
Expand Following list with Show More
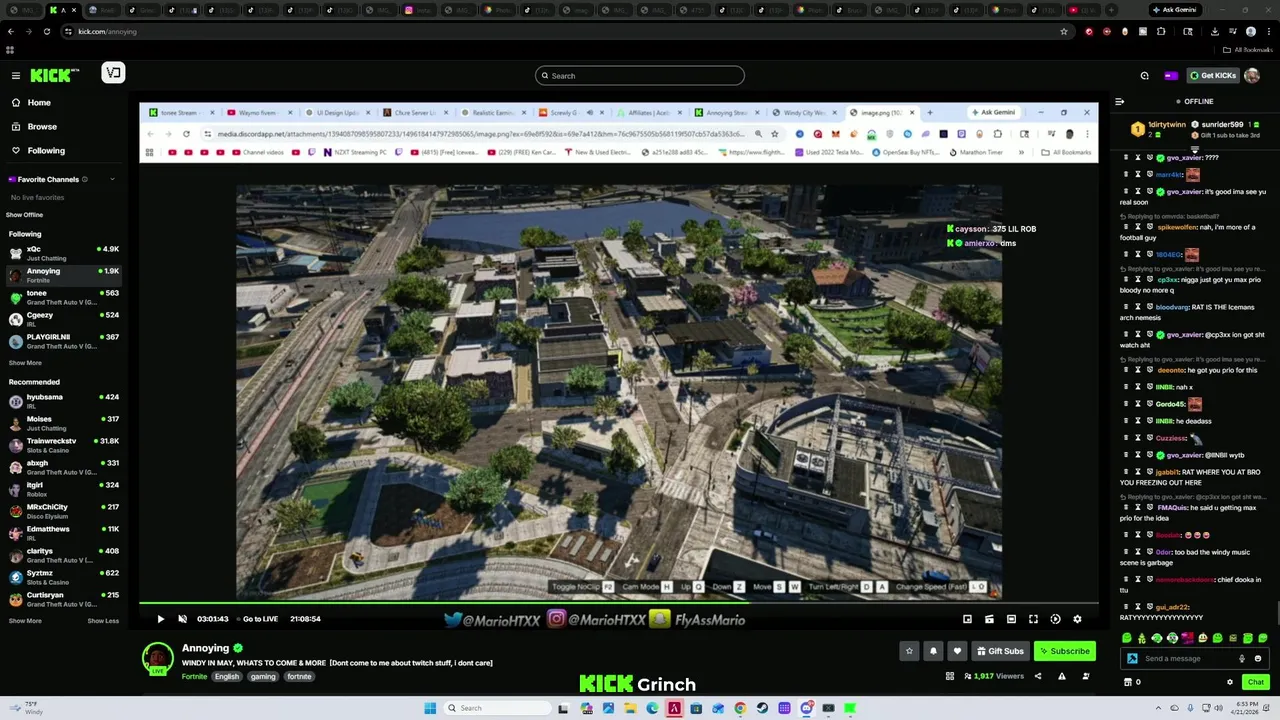click(x=25, y=363)
